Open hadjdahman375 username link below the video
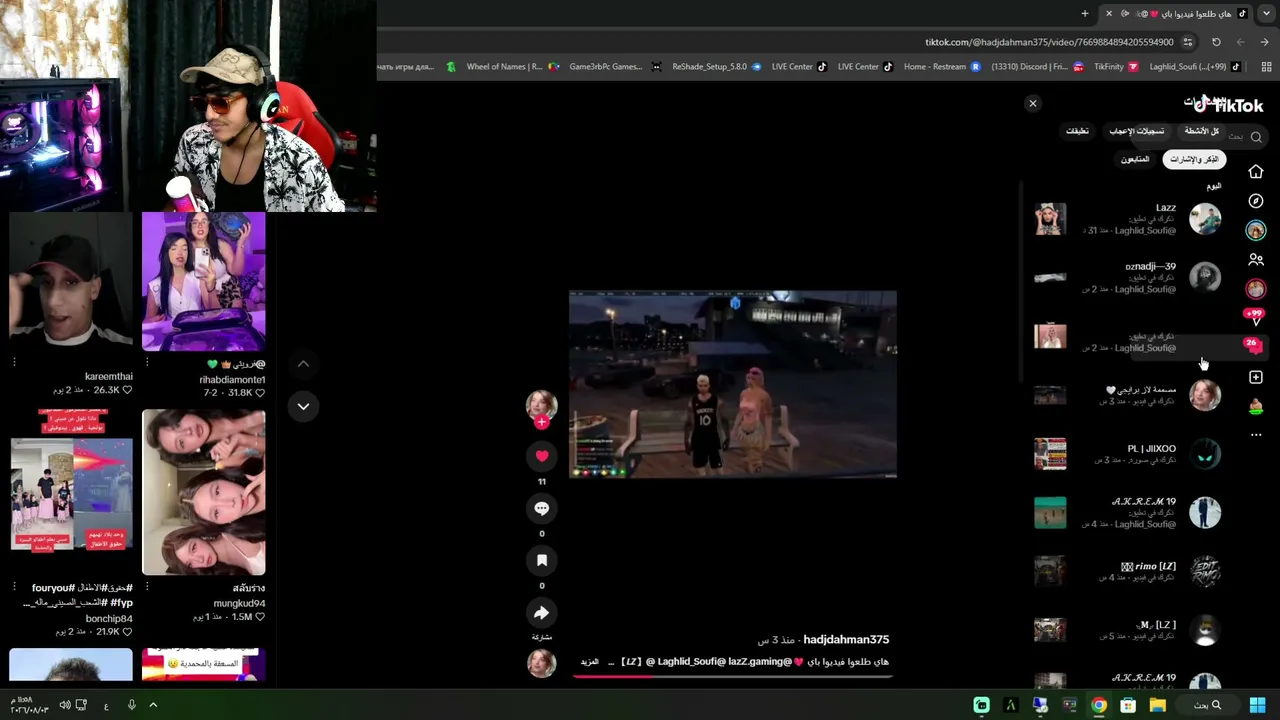This screenshot has width=1280, height=720. point(846,640)
